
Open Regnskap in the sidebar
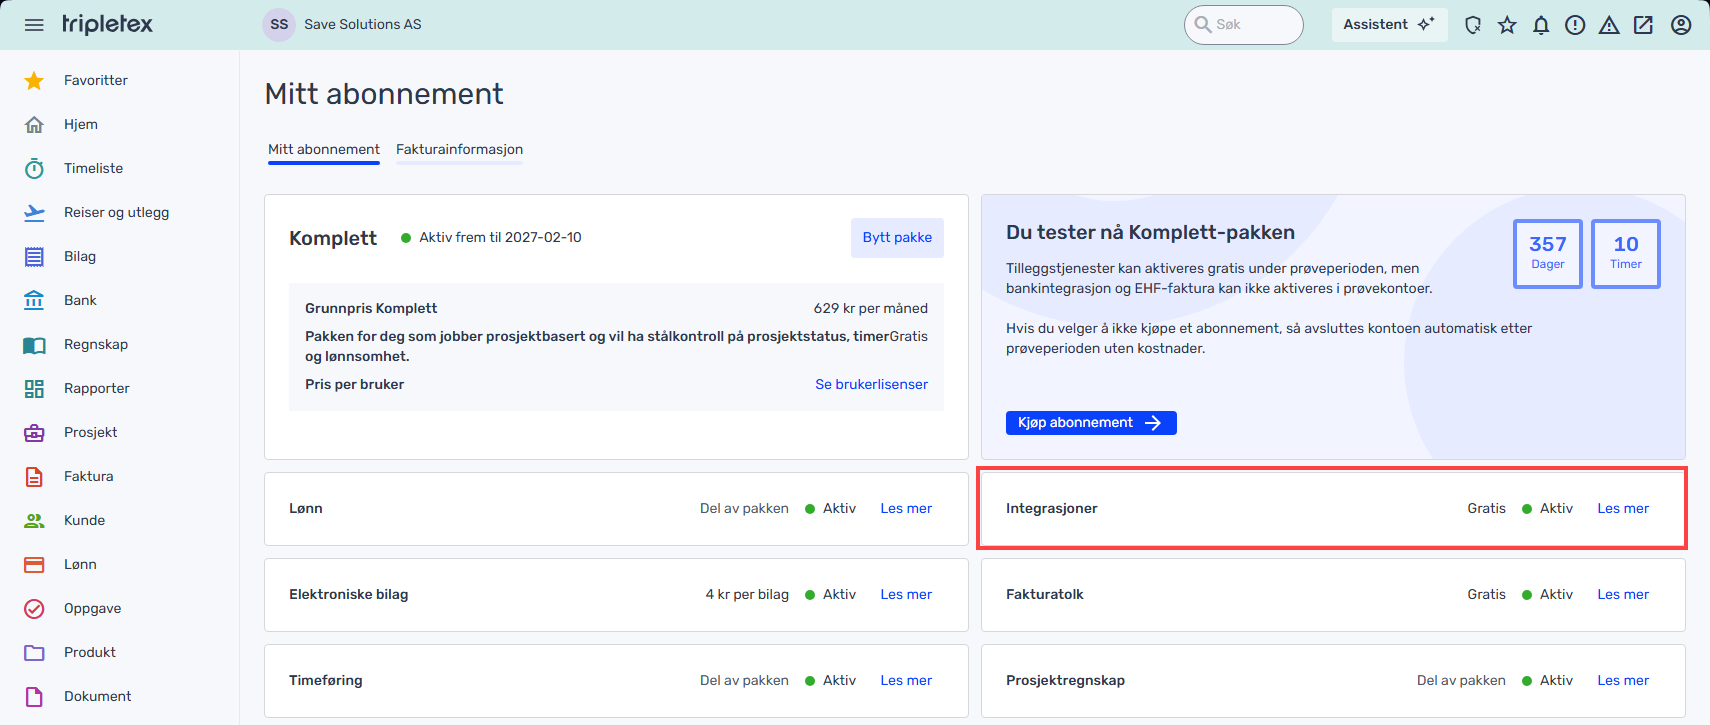tap(95, 344)
